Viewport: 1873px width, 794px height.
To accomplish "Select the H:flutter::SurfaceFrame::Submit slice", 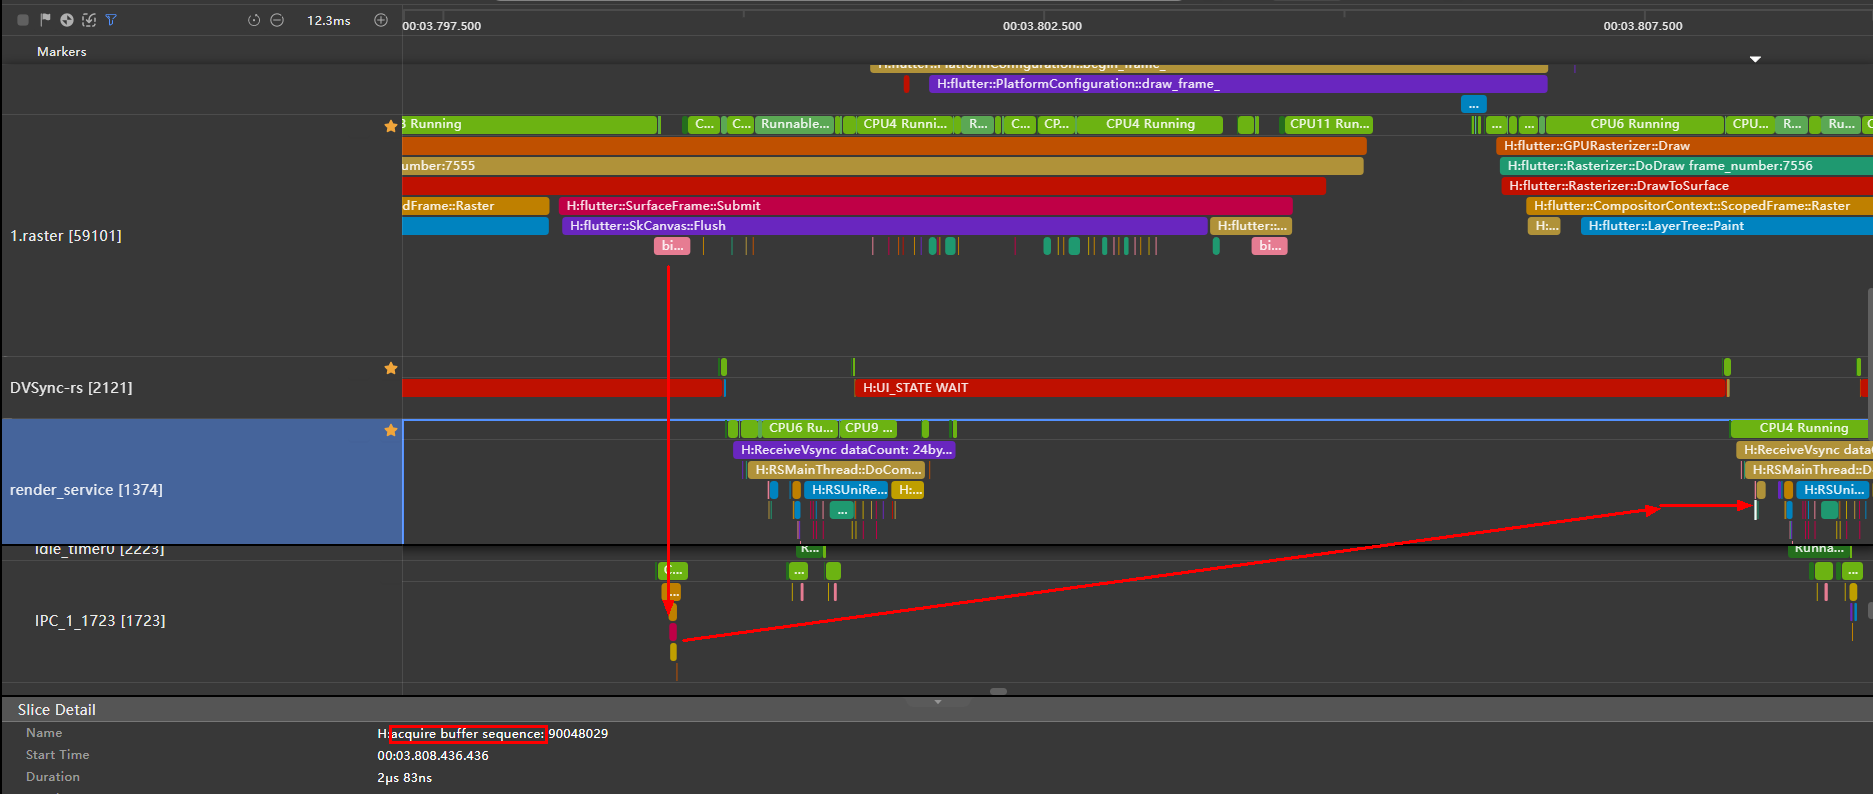I will point(925,206).
